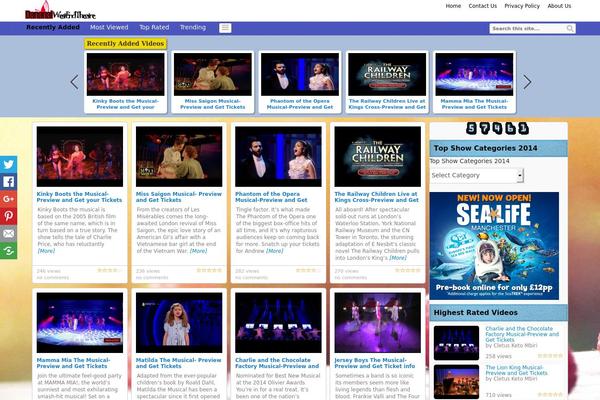Open Miss Saigon thumbnail in the carousel
This screenshot has height=400, width=600.
(x=213, y=74)
